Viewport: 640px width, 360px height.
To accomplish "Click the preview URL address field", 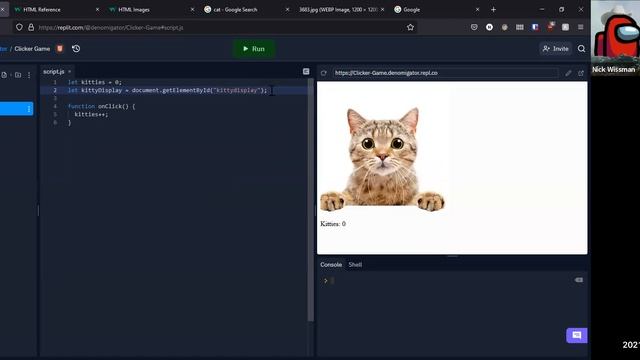I will coord(445,73).
